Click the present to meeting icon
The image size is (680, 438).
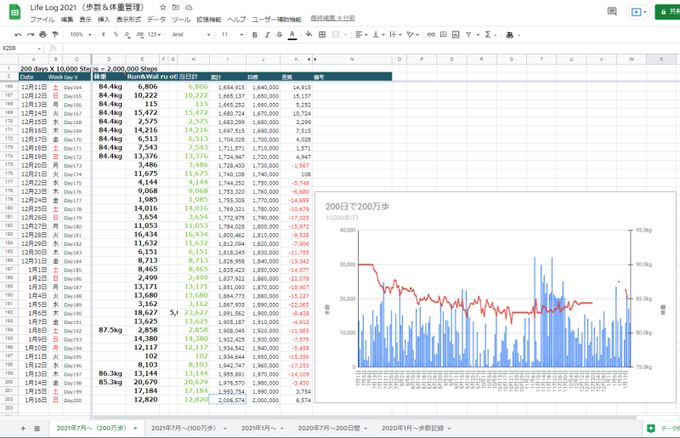638,12
